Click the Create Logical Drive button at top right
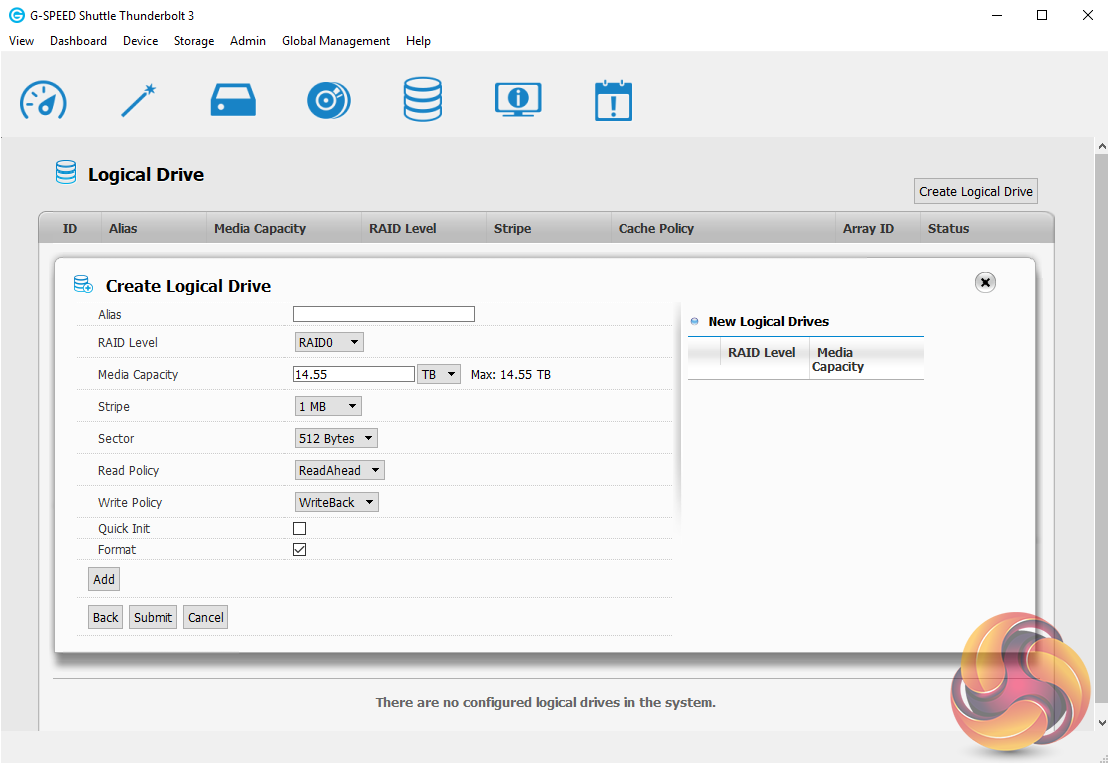The height and width of the screenshot is (766, 1108). pos(975,191)
